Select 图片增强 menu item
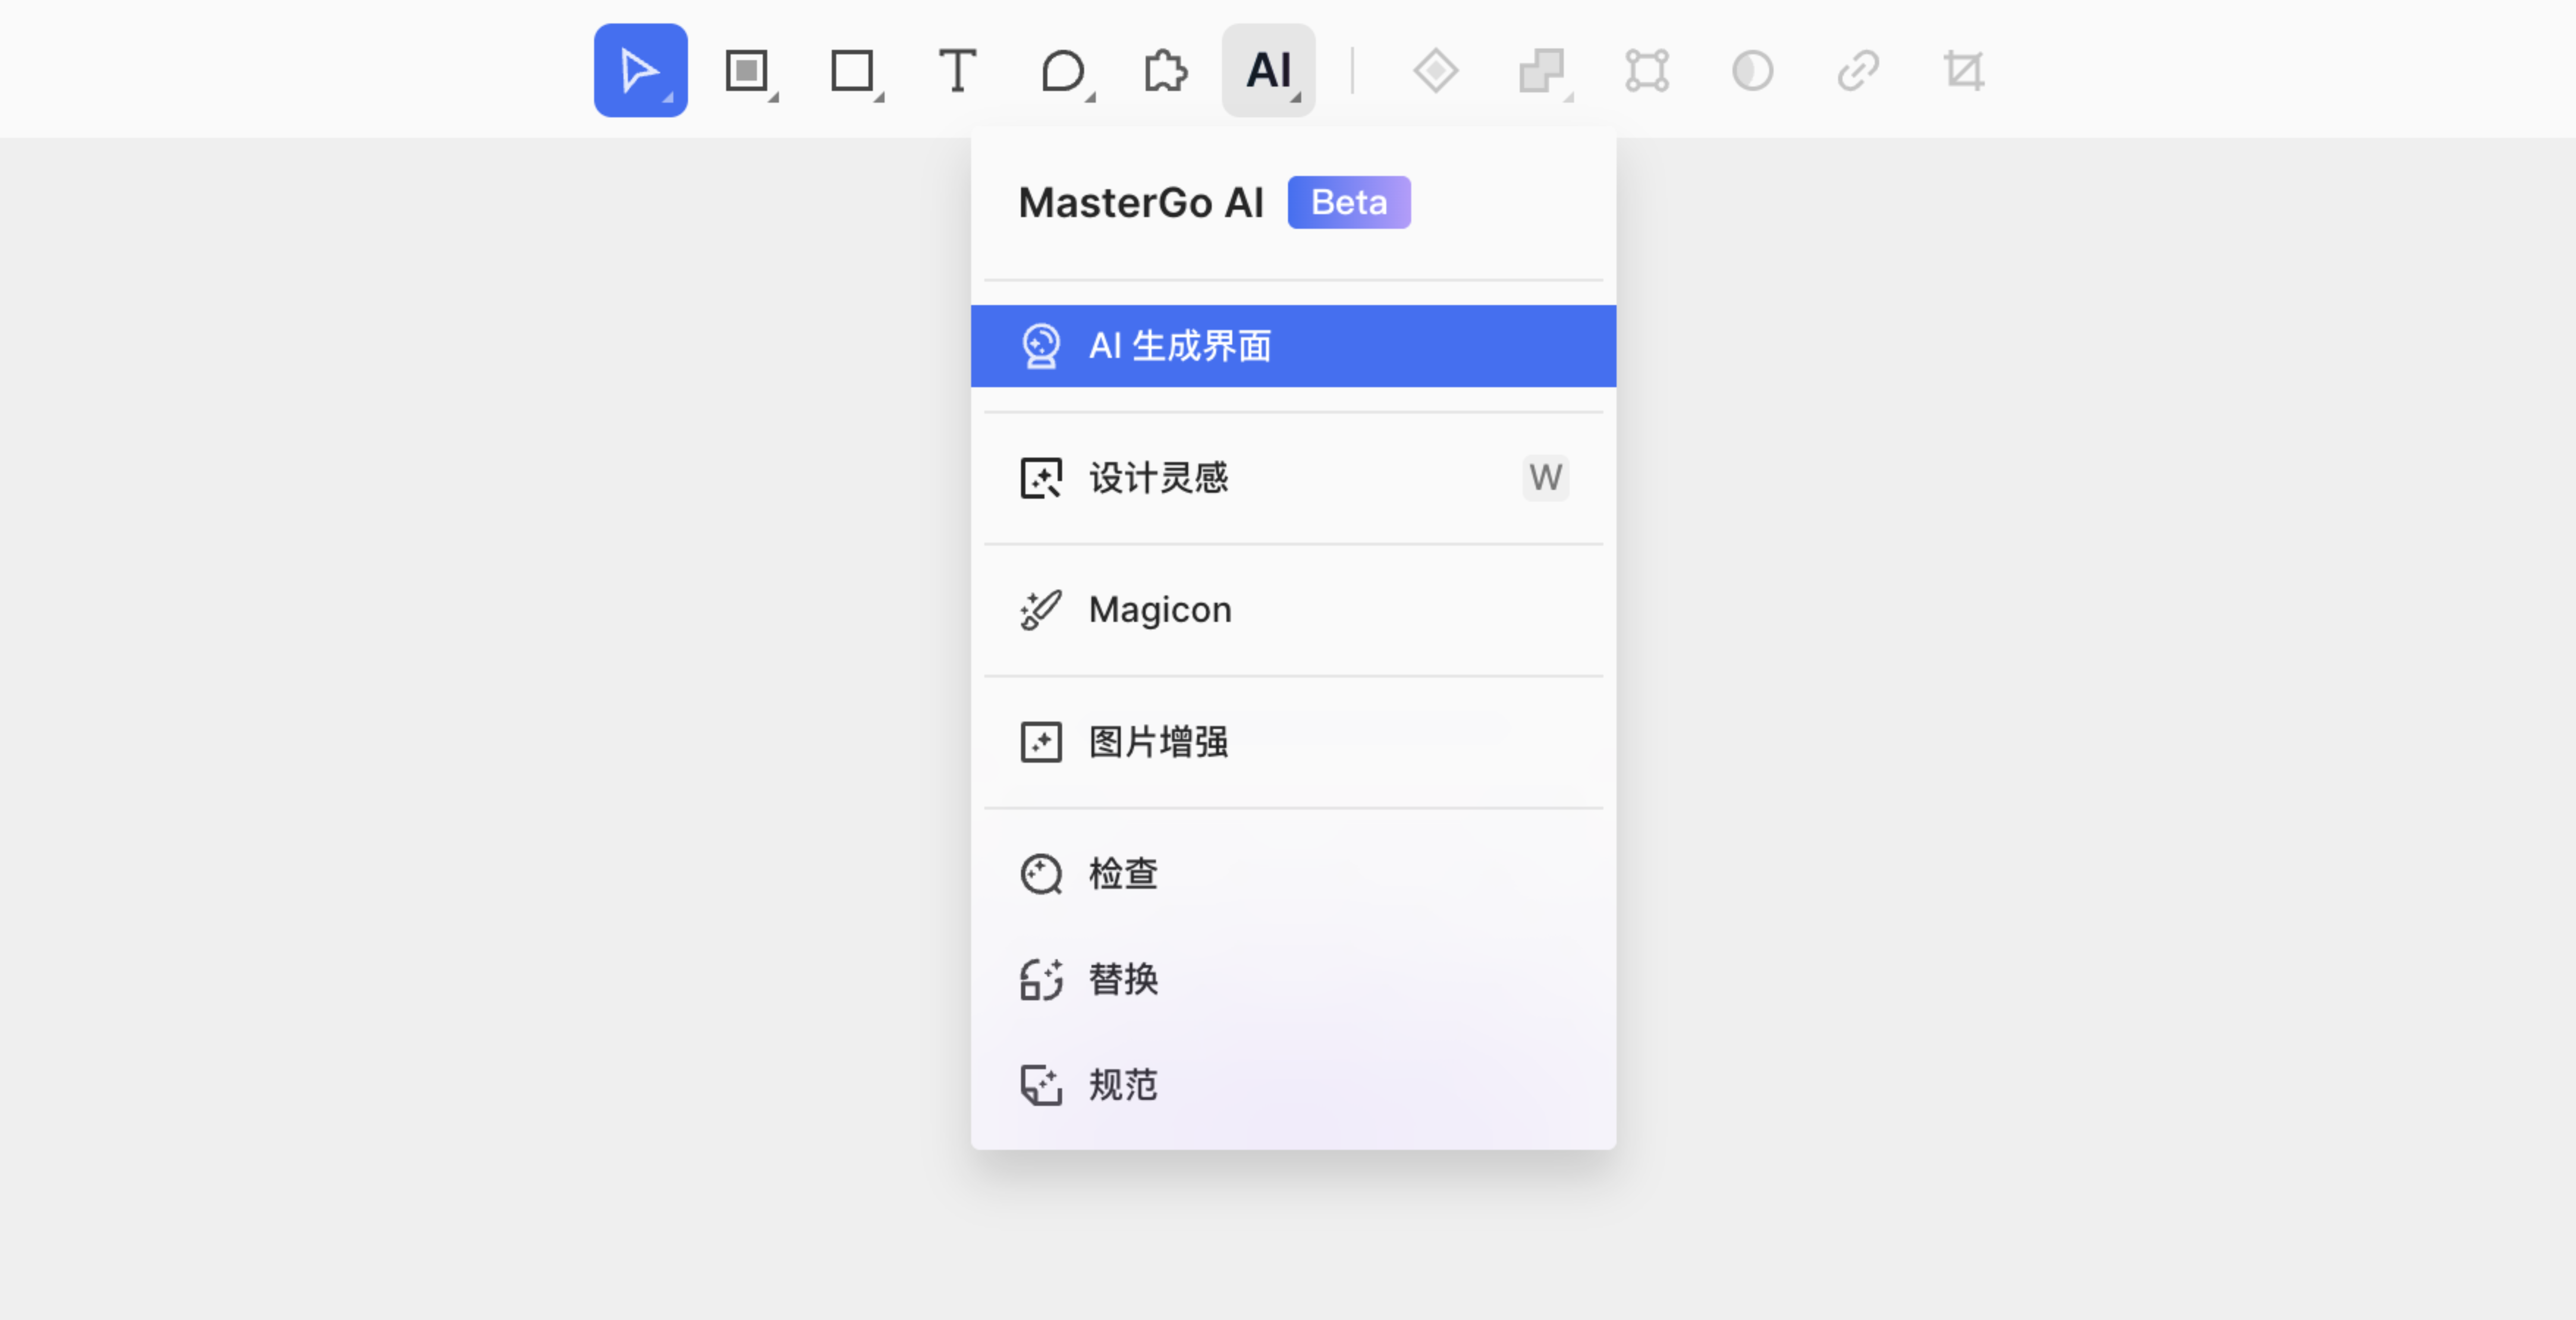Image resolution: width=2576 pixels, height=1320 pixels. click(1293, 742)
